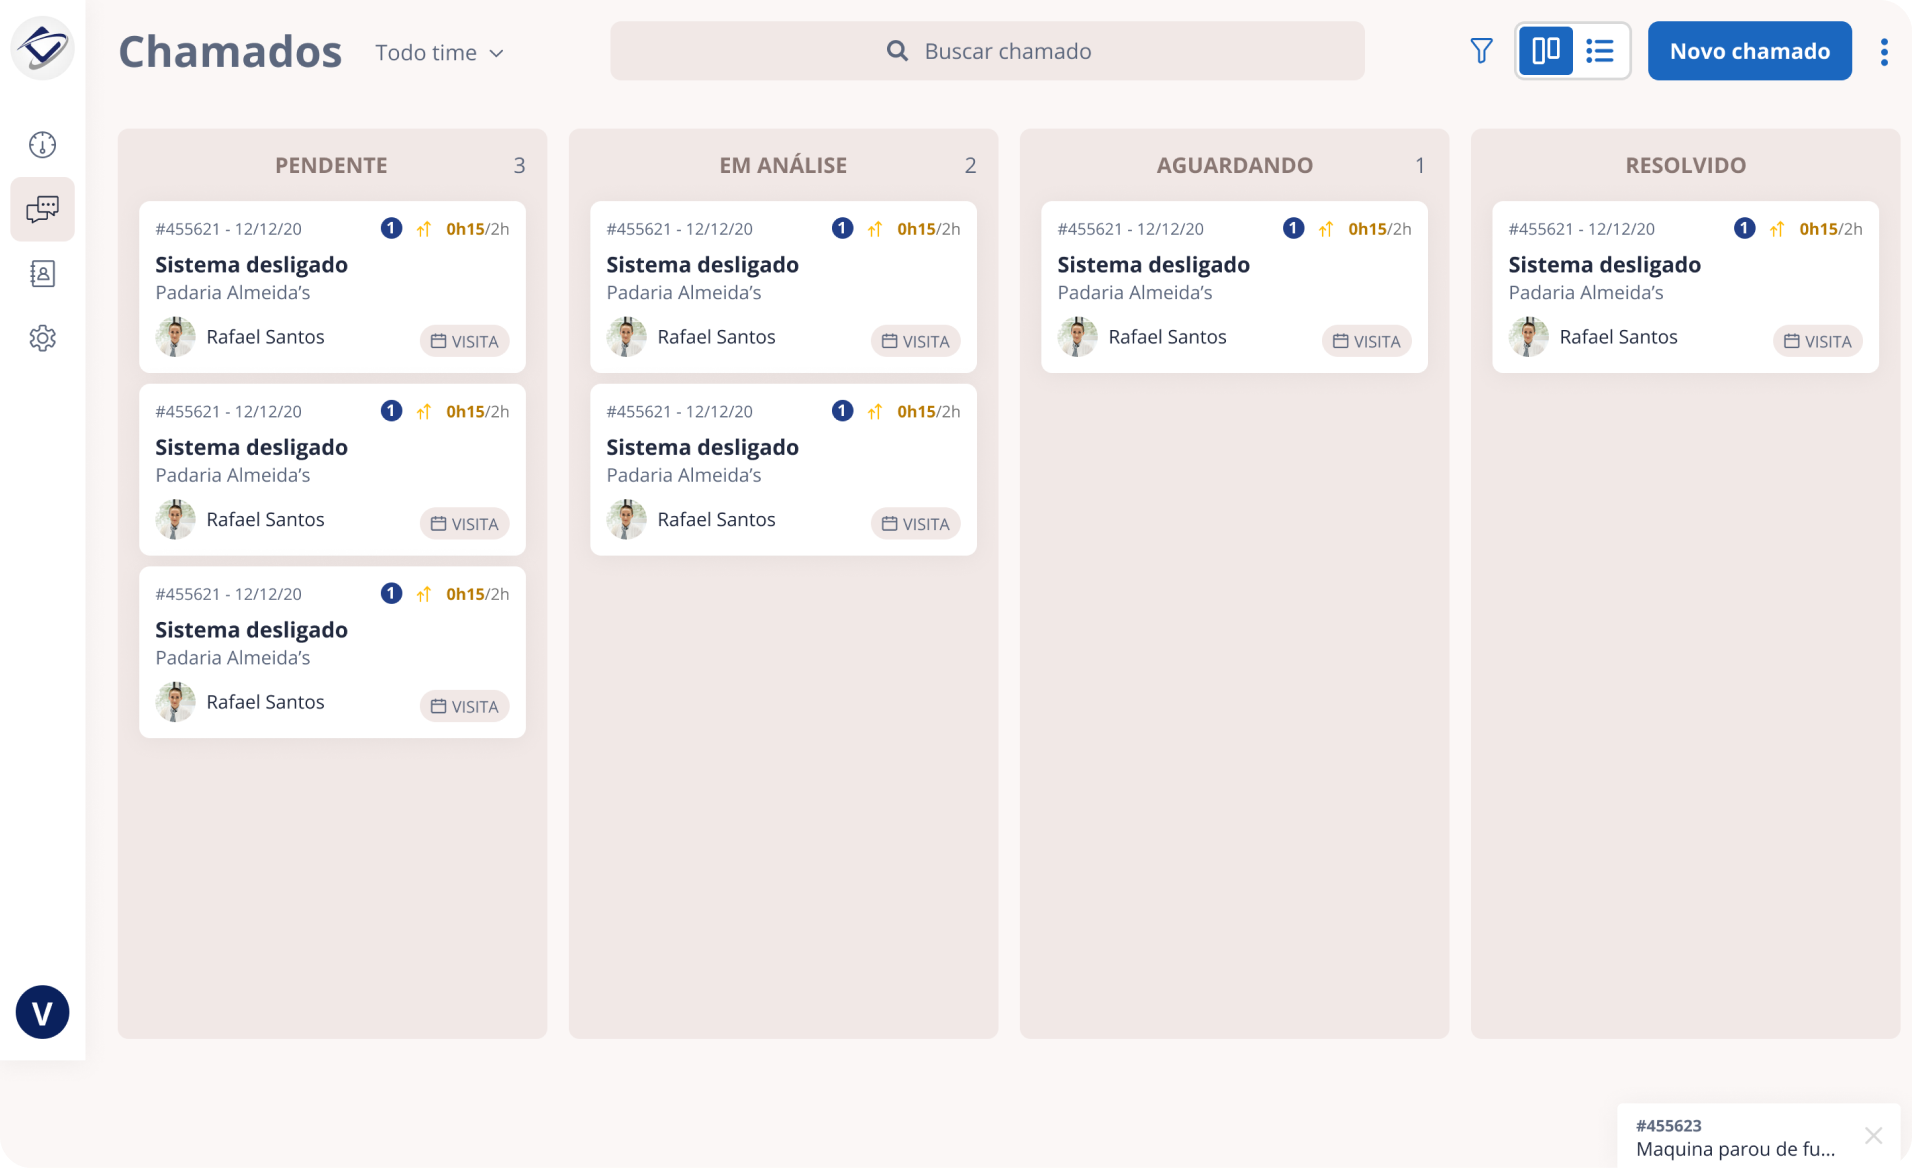Click count badge on second EM ANÁLISE card
This screenshot has width=1912, height=1168.
(842, 411)
